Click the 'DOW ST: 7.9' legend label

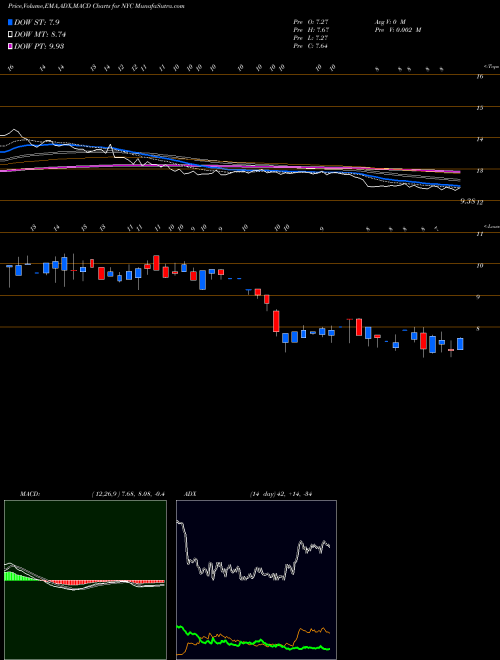click(x=39, y=22)
